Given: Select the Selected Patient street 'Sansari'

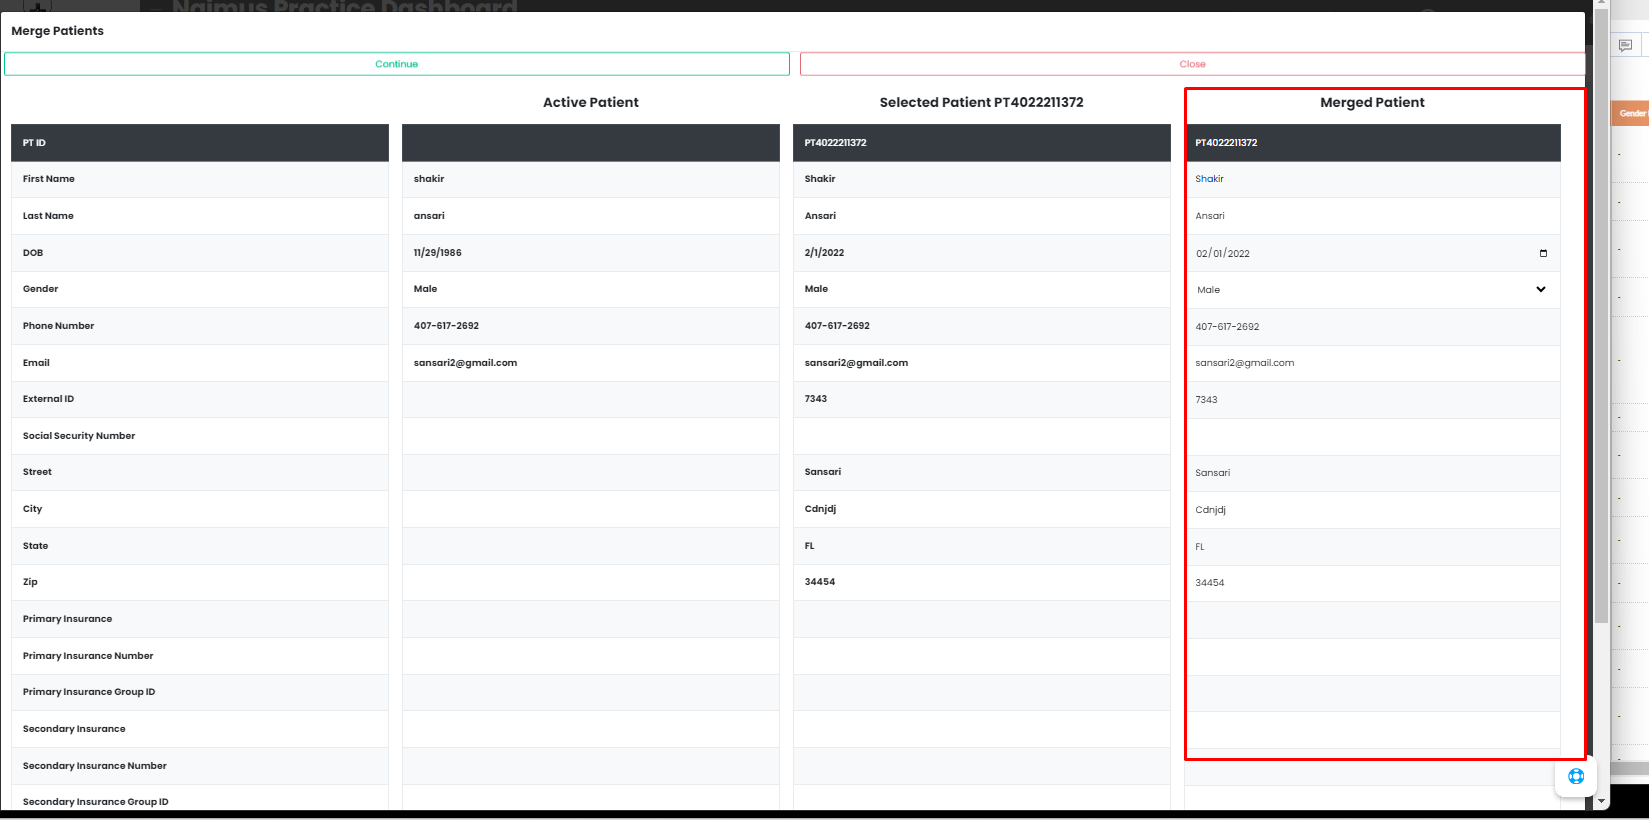Looking at the screenshot, I should 823,472.
